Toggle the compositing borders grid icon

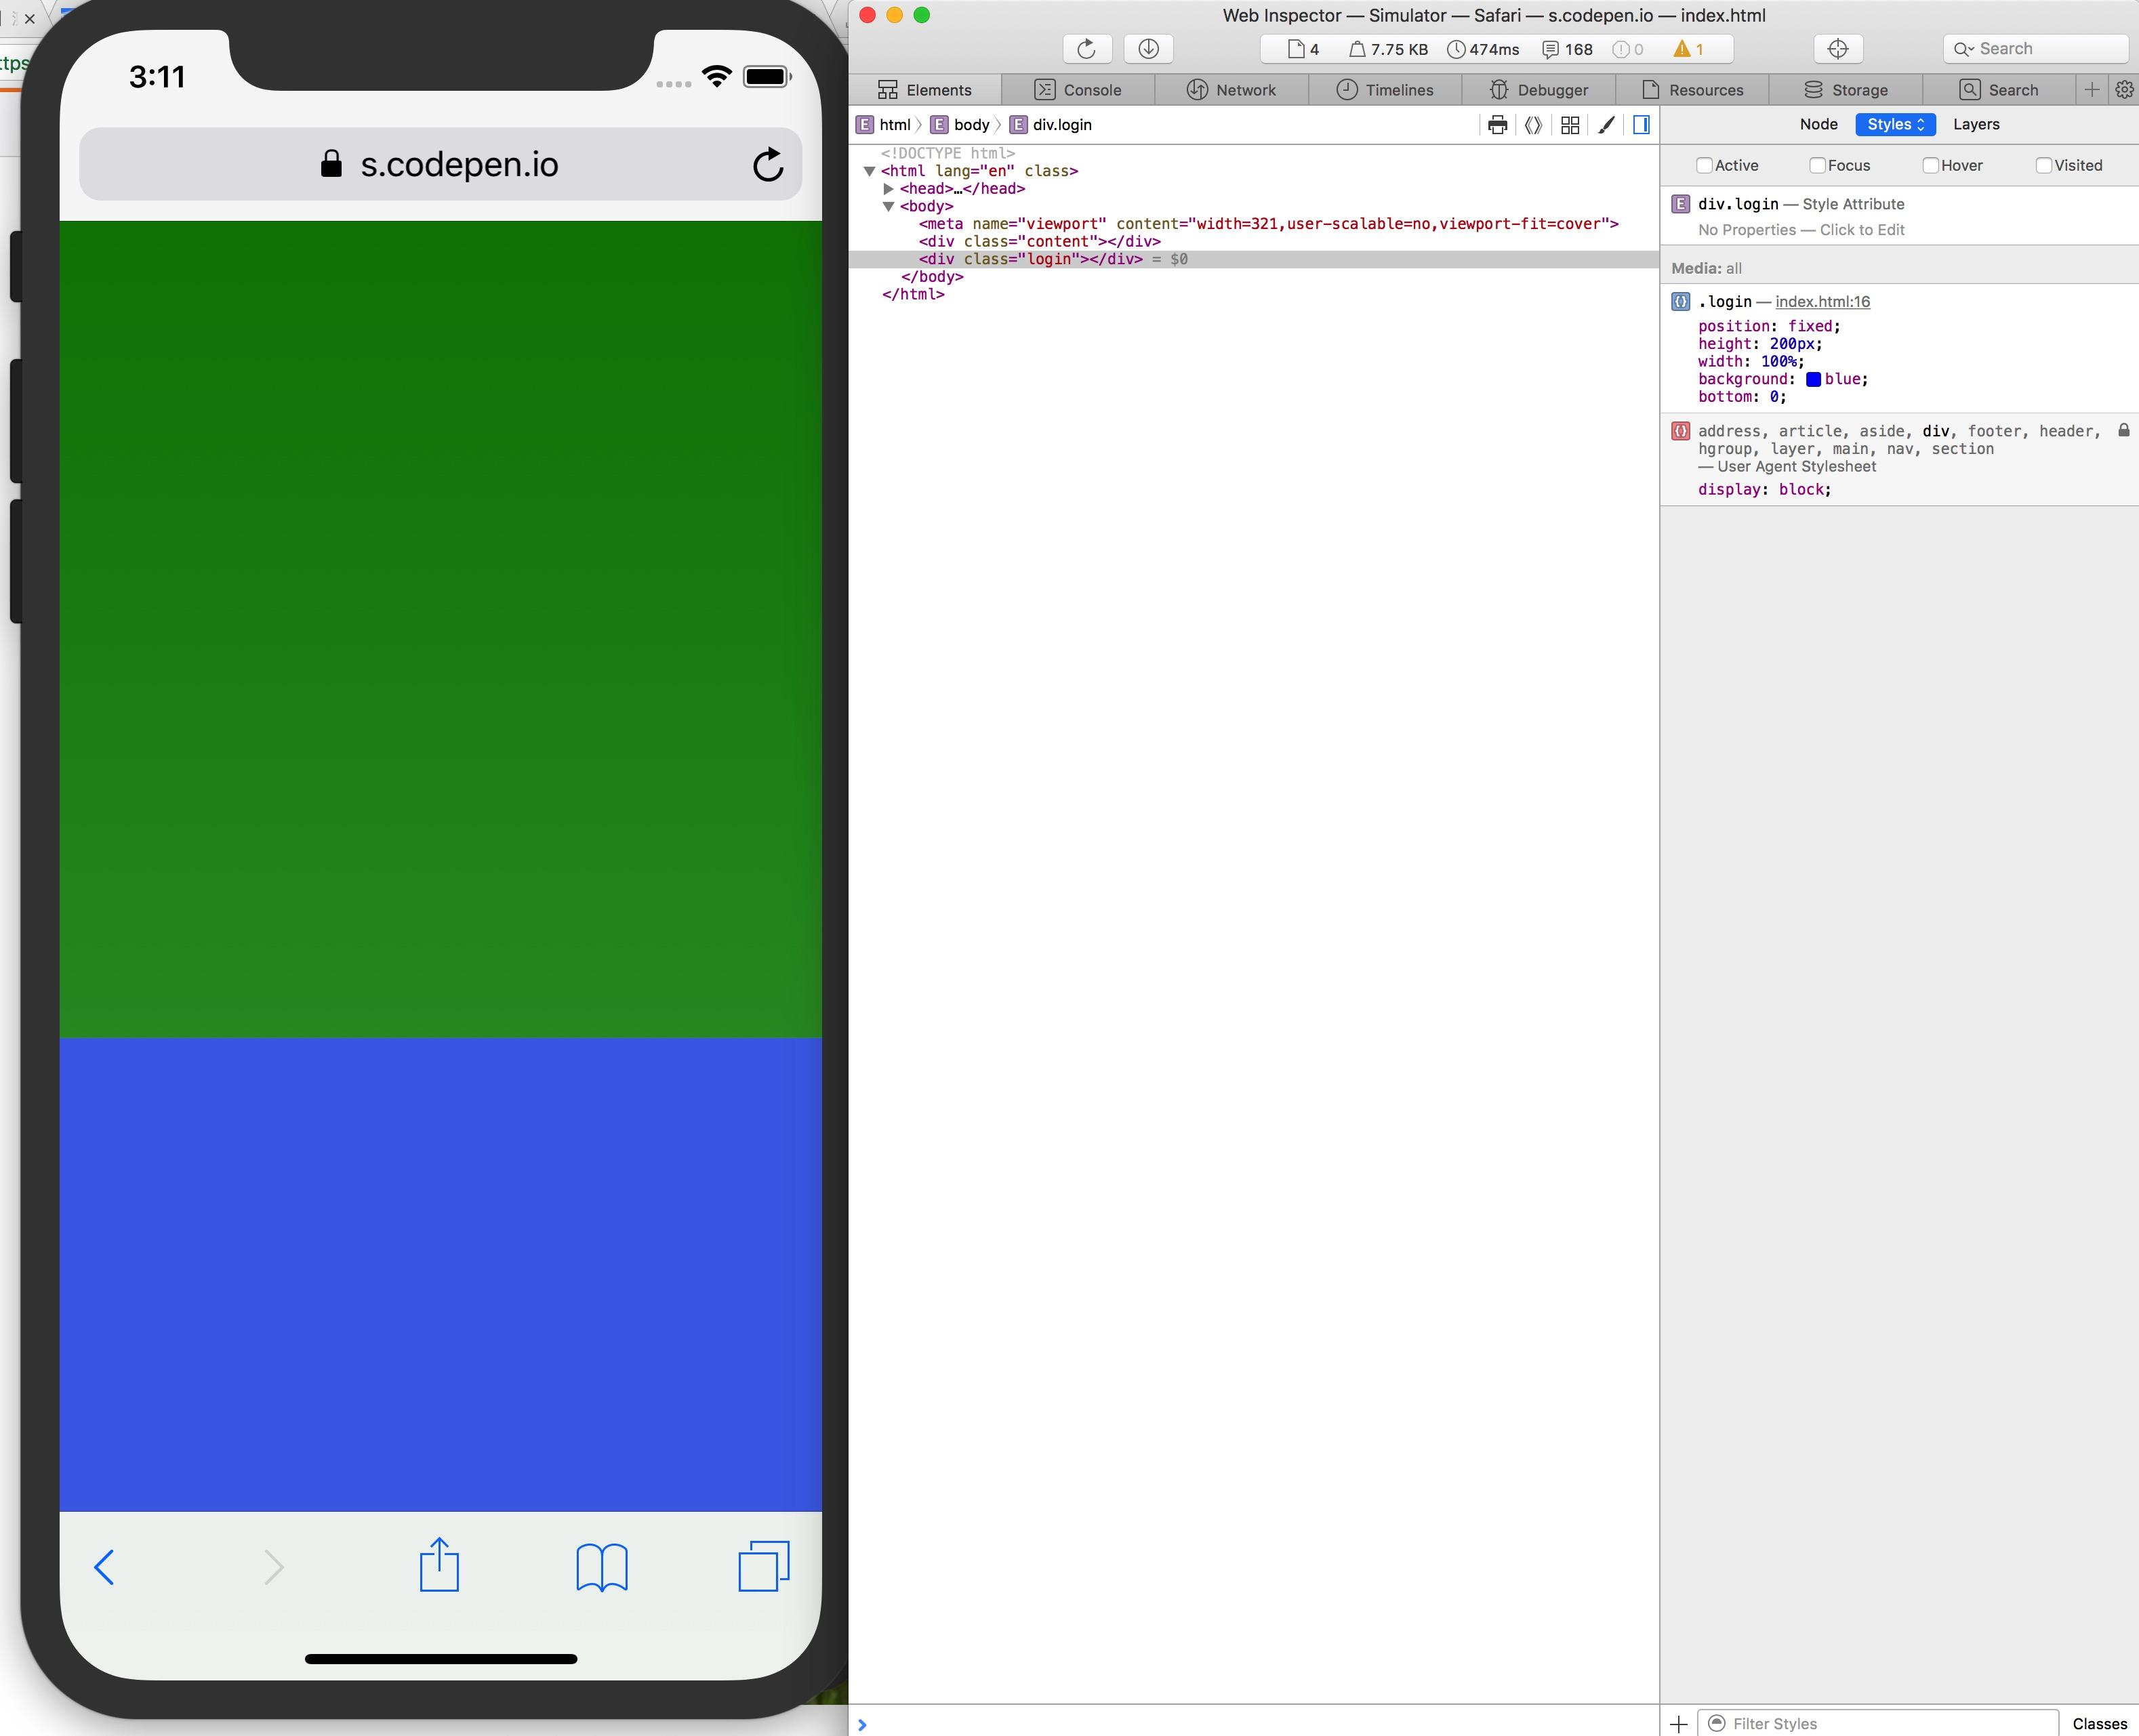click(x=1570, y=125)
